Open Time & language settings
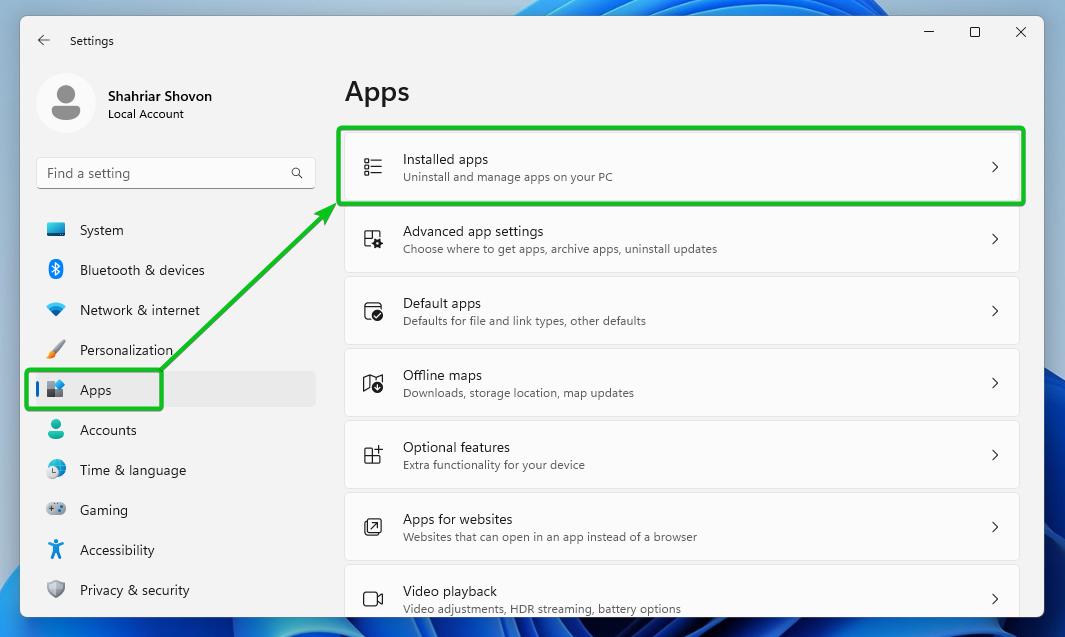This screenshot has height=637, width=1065. pyautogui.click(x=133, y=469)
